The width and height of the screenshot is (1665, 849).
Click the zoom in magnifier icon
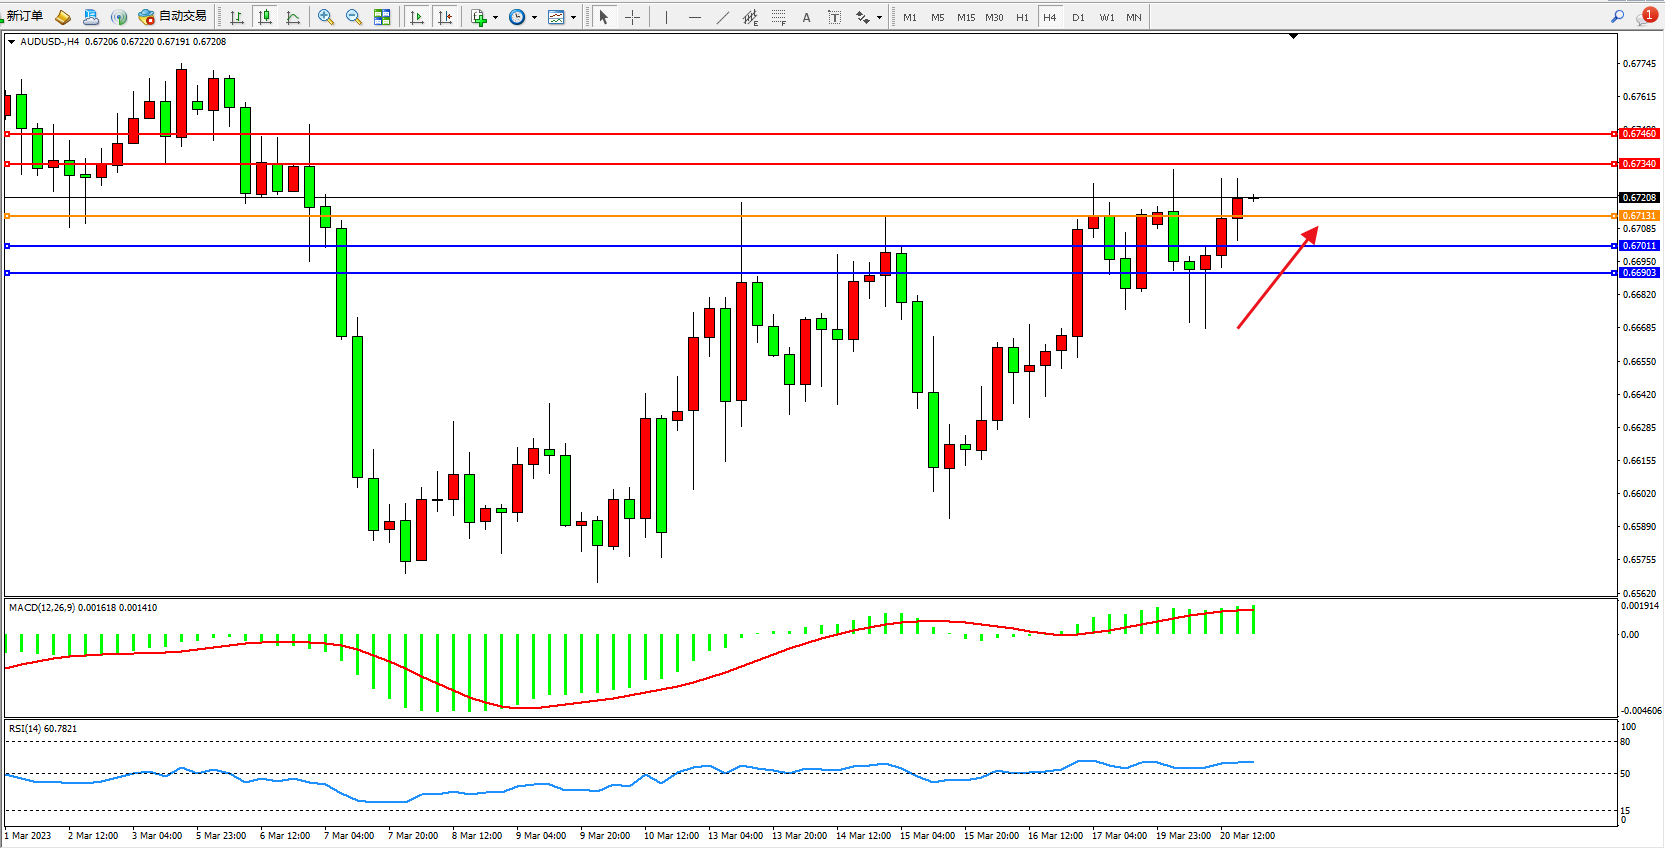pos(325,17)
